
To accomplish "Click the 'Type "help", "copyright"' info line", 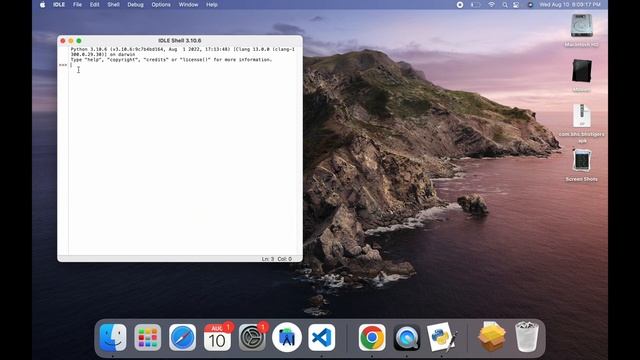I will tap(171, 60).
